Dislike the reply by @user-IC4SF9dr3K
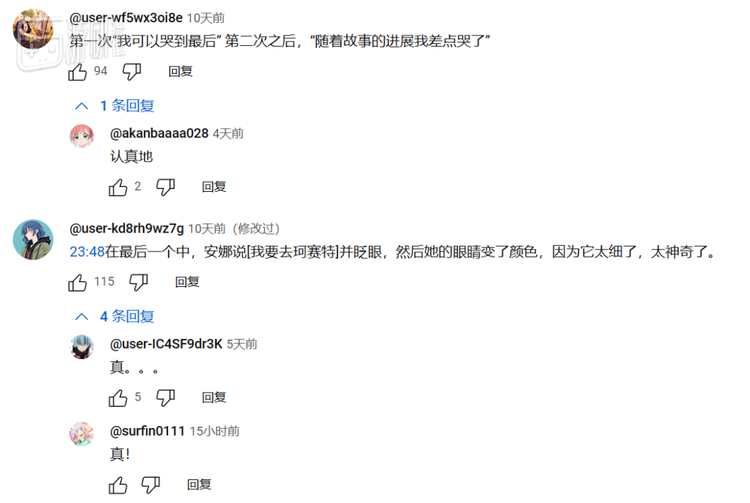The height and width of the screenshot is (503, 750). point(165,397)
